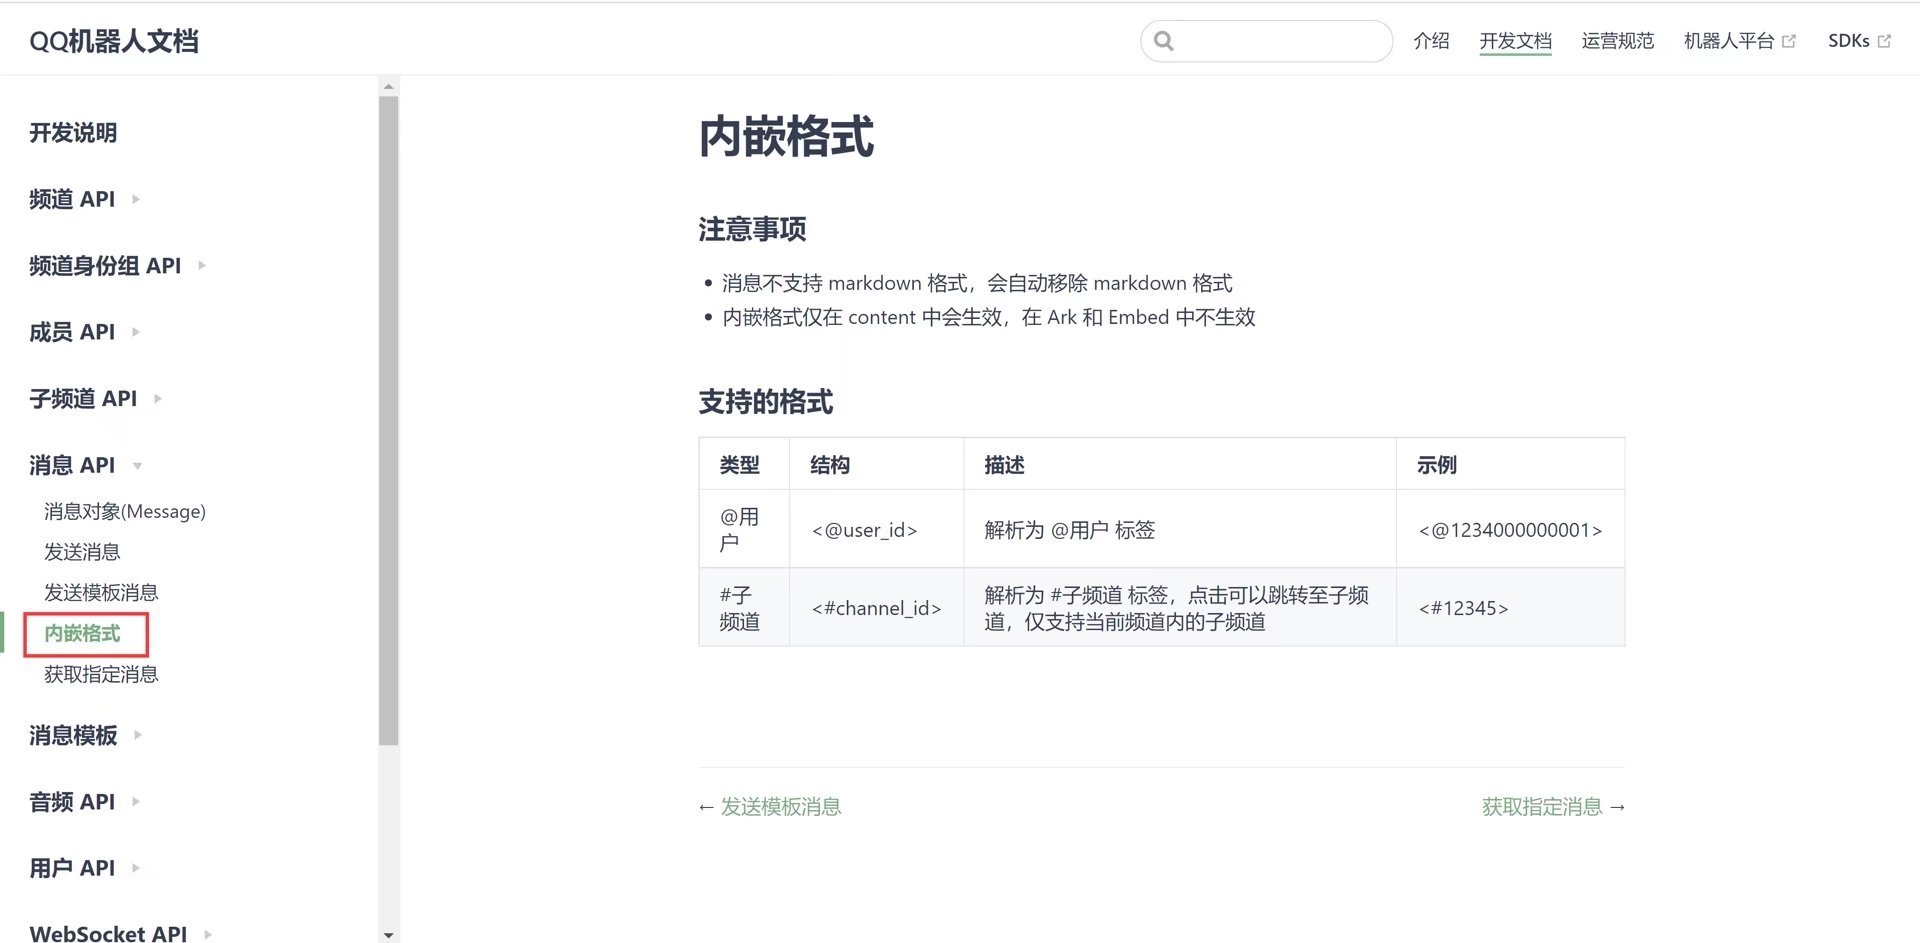Open the 发送模板消息 previous page link
Screen dimensions: 1920x943
[780, 806]
